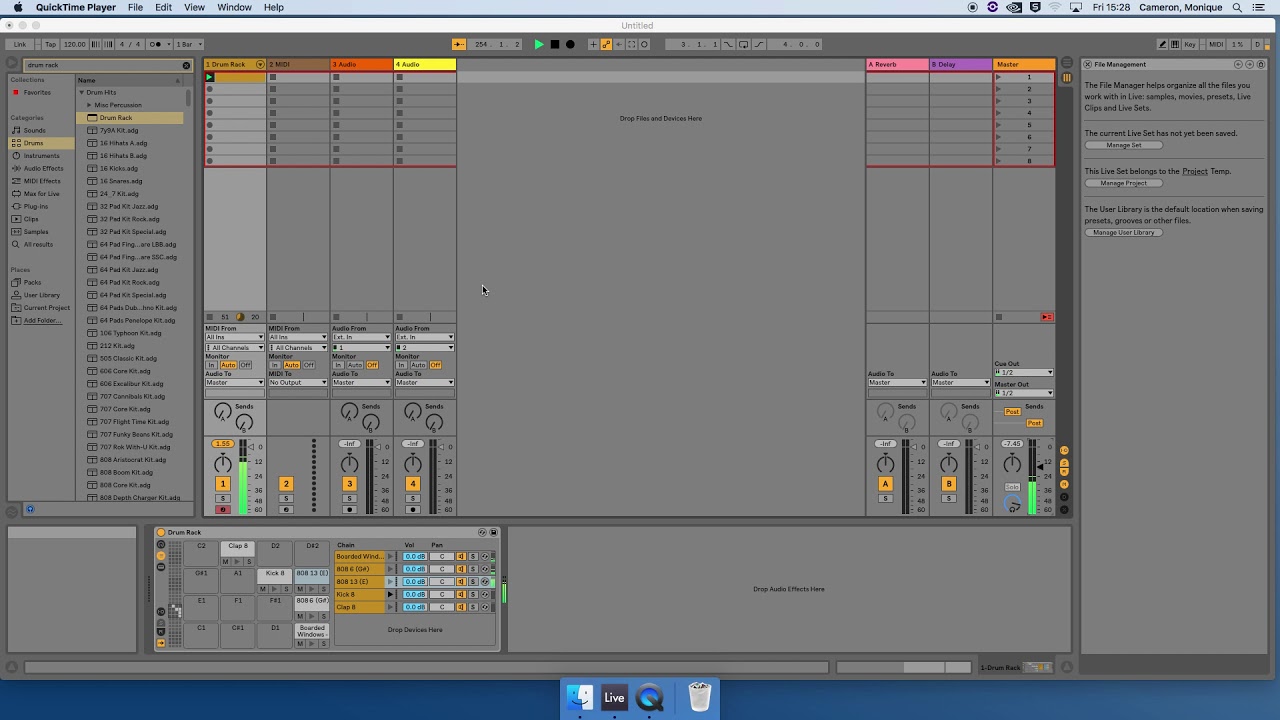Solo the Boarded Windows chain
Screen dimensions: 1280x720
[473, 557]
